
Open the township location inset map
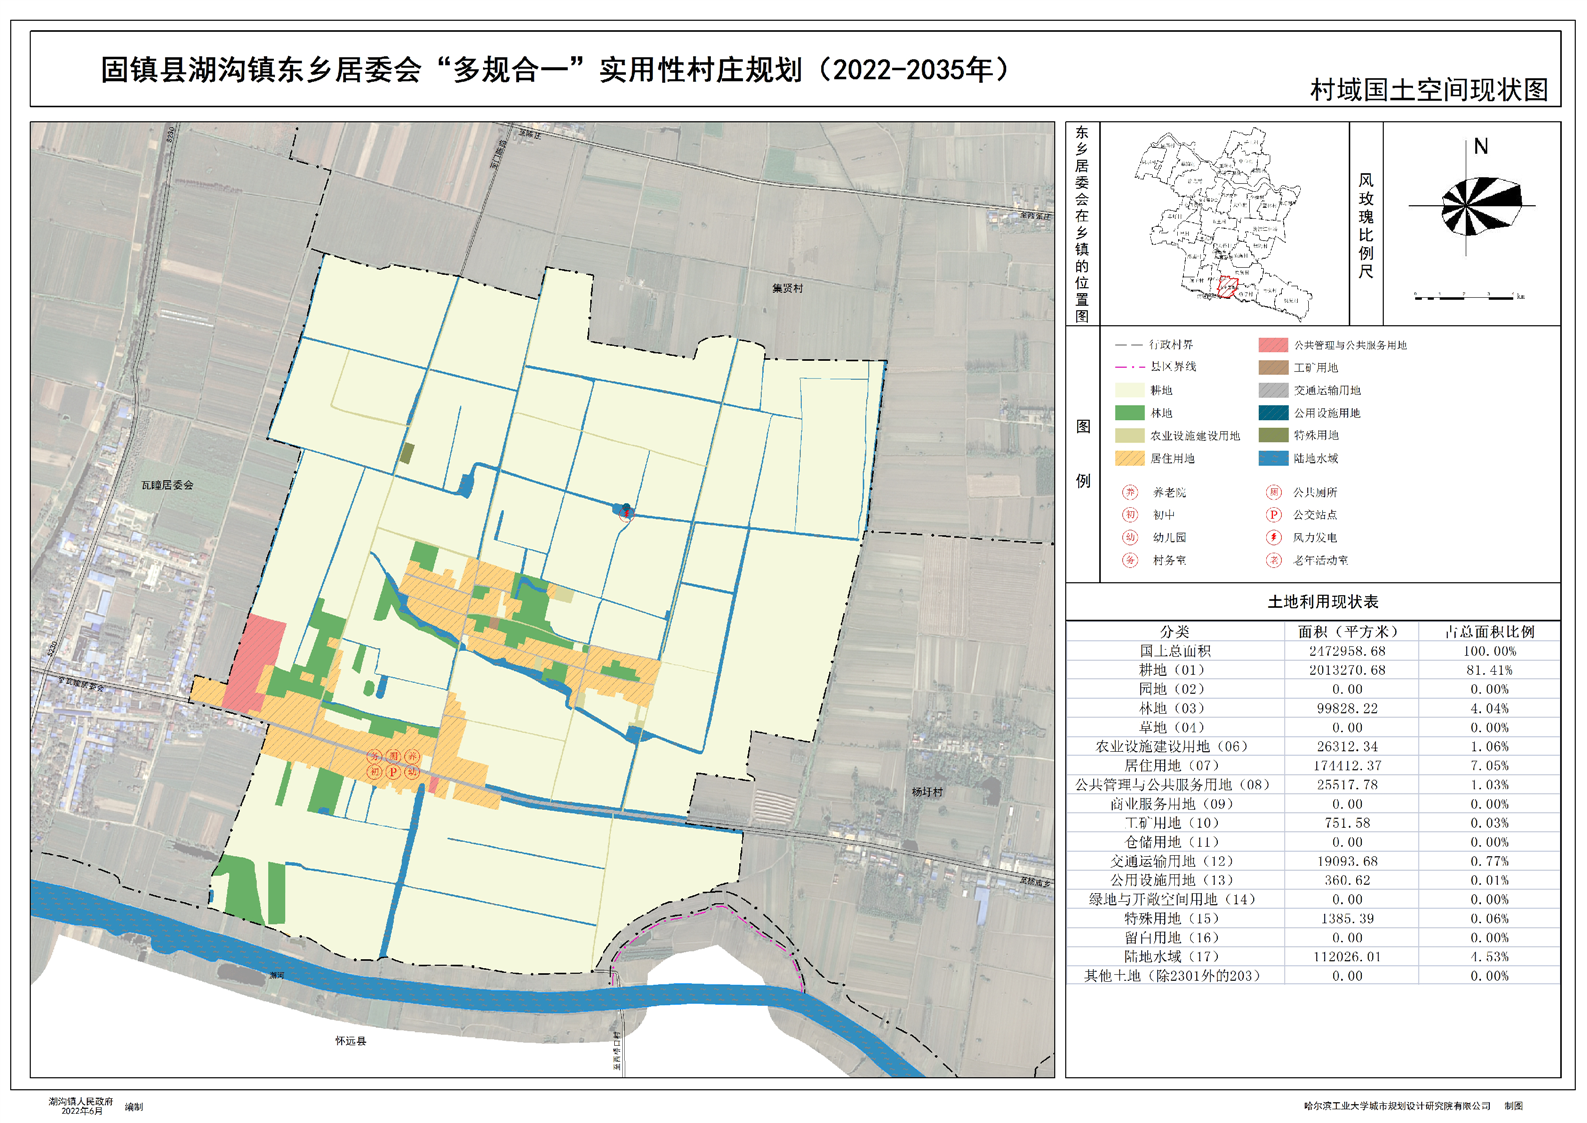(x=1222, y=224)
